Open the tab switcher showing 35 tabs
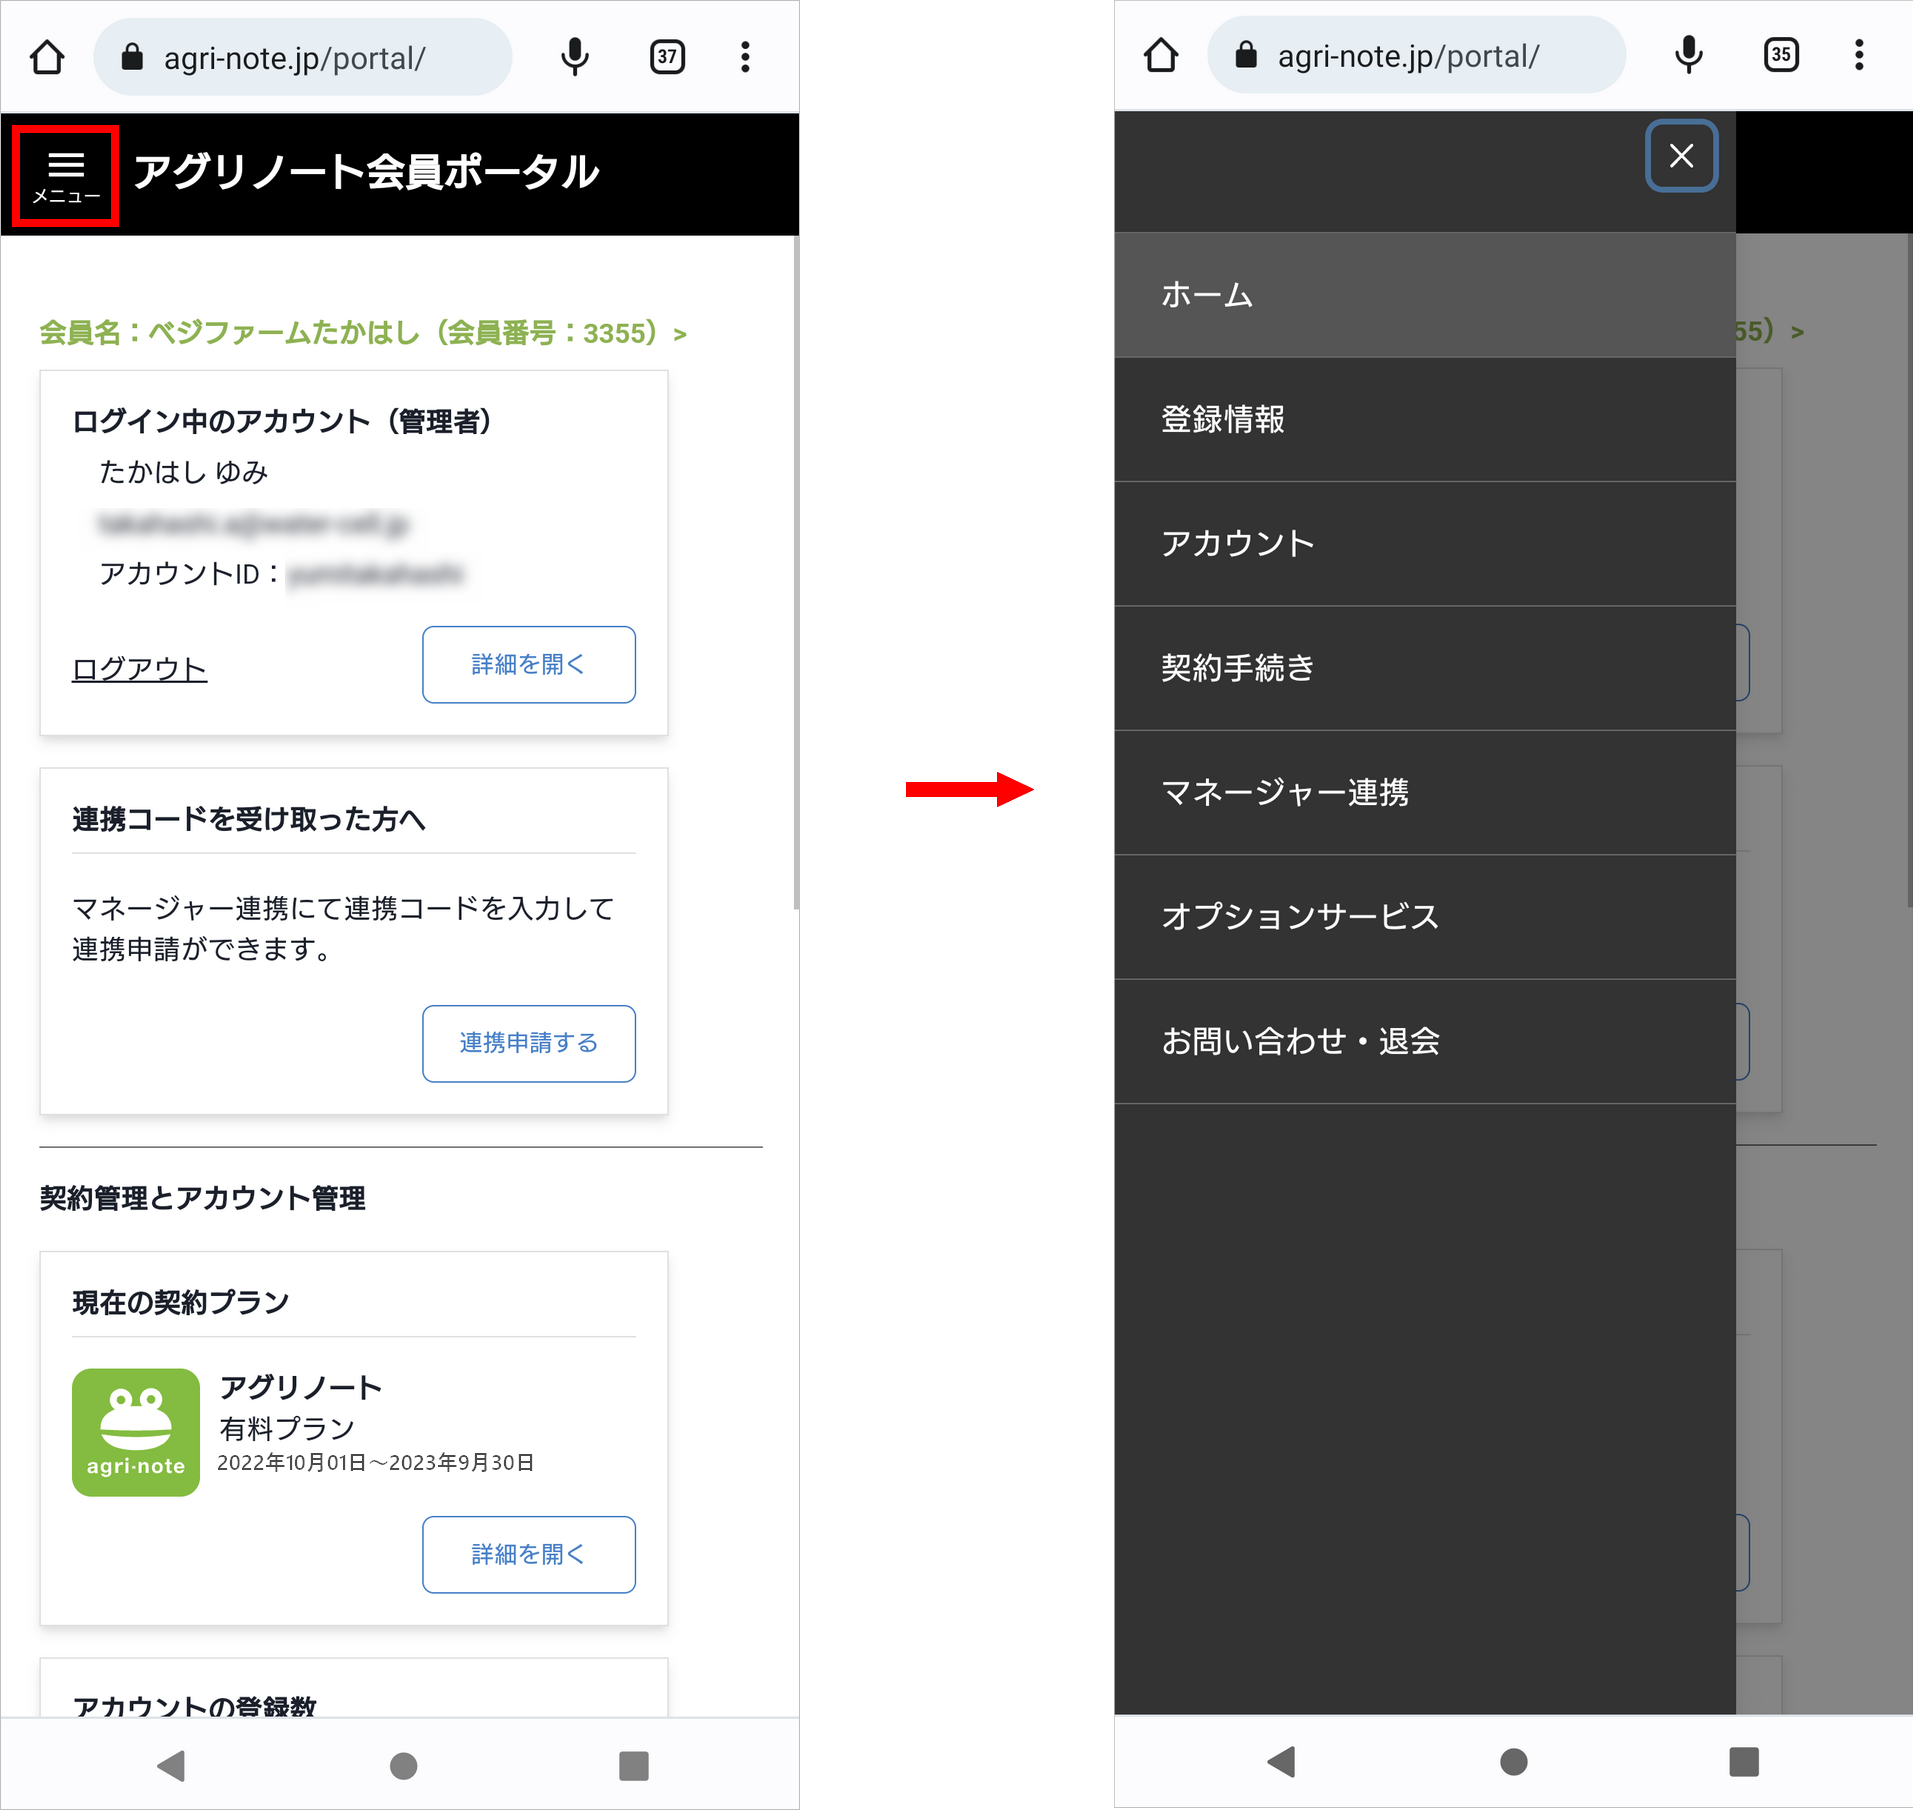 [x=1782, y=55]
